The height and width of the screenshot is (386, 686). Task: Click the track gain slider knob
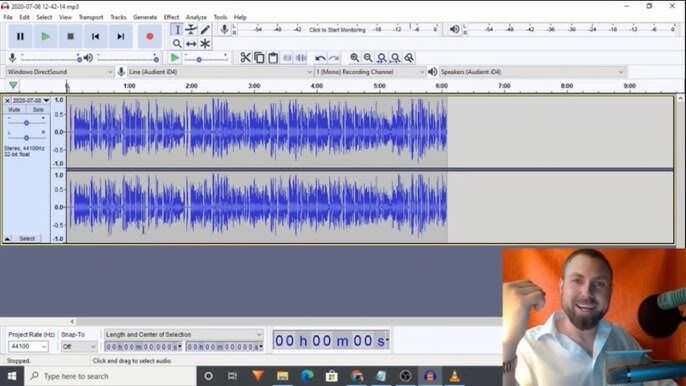[26, 123]
